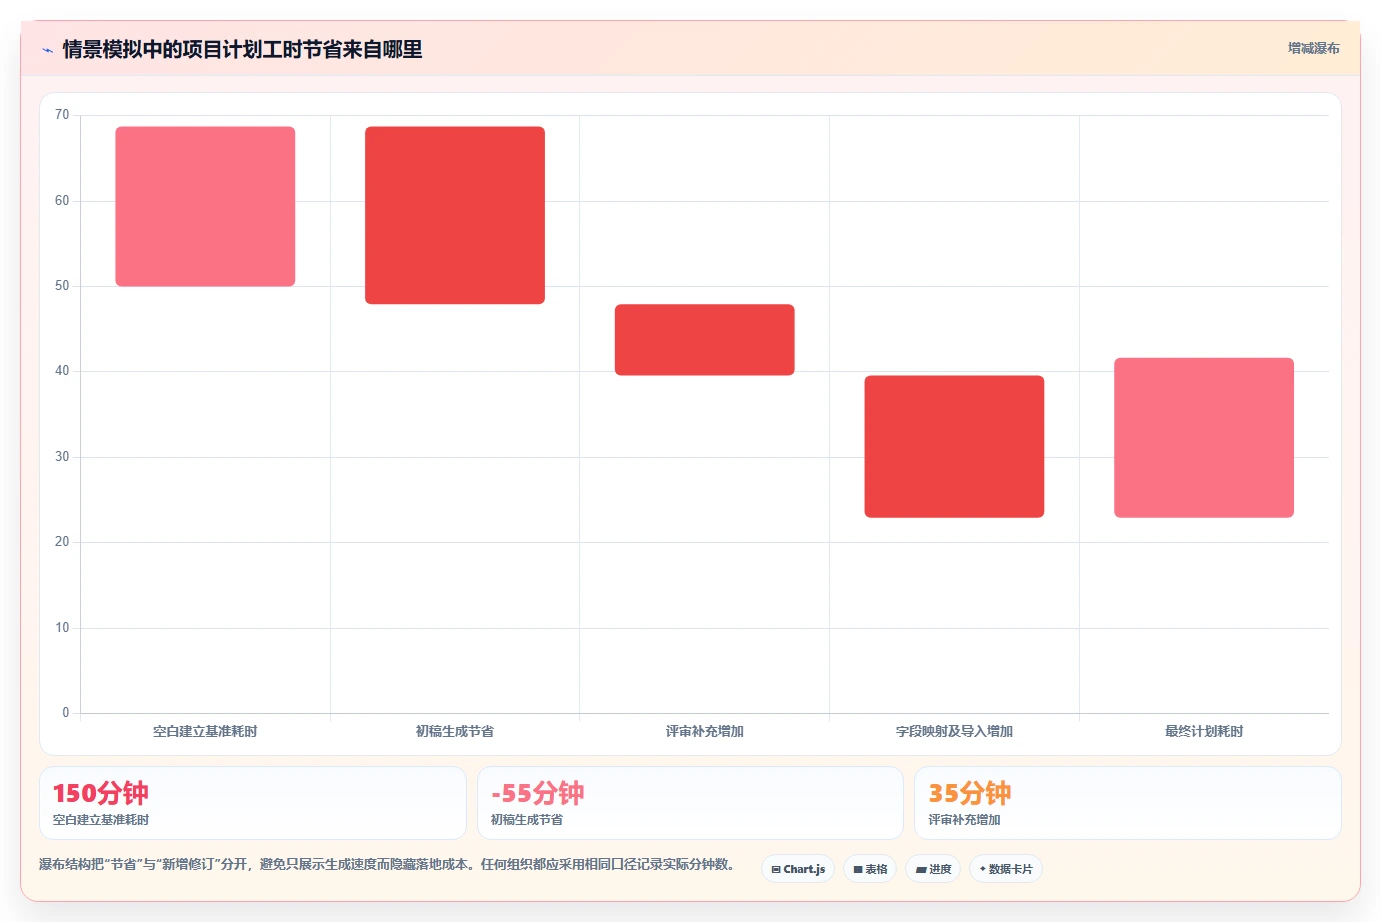Click the lightning icon beside the title
The image size is (1381, 922).
tap(47, 50)
